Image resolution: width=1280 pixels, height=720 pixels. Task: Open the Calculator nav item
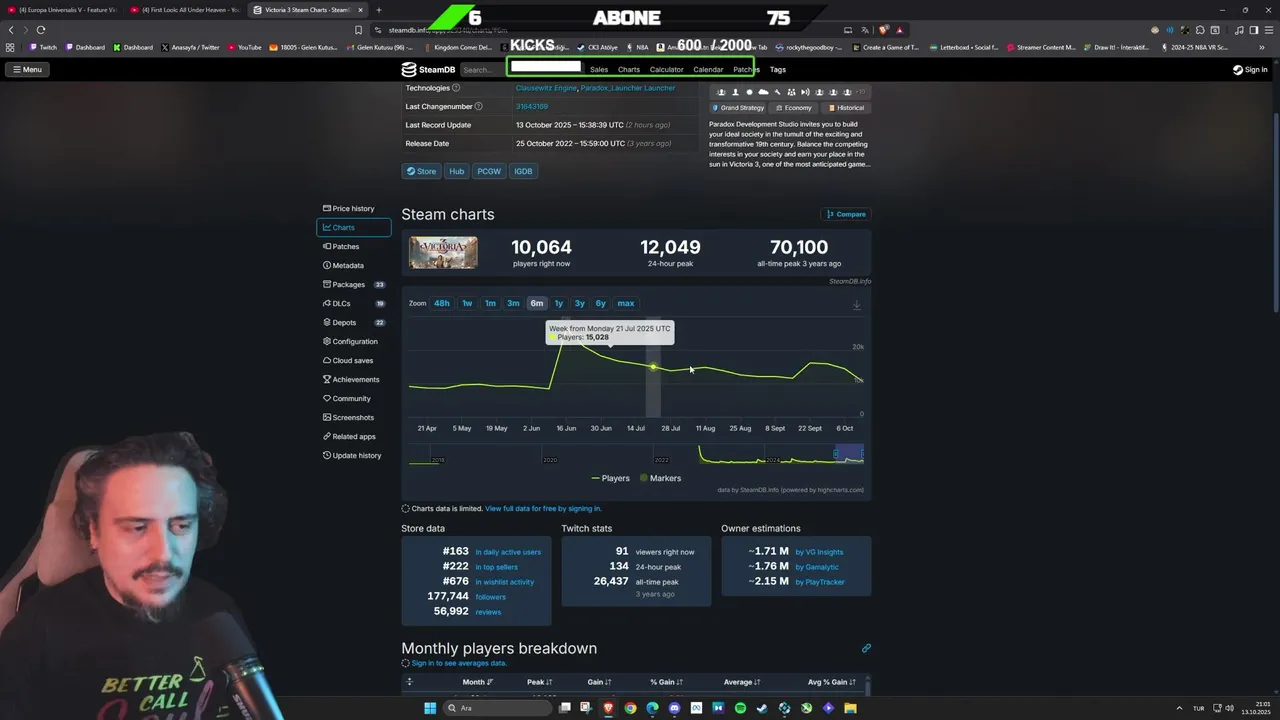coord(667,70)
